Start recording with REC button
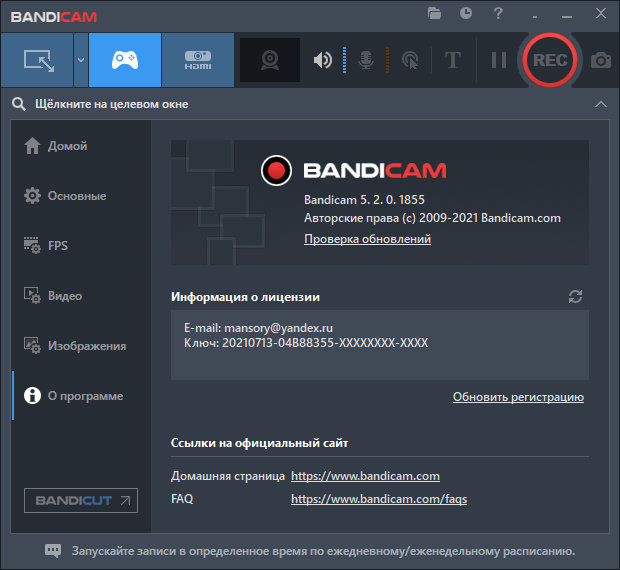Image resolution: width=620 pixels, height=570 pixels. pos(549,60)
